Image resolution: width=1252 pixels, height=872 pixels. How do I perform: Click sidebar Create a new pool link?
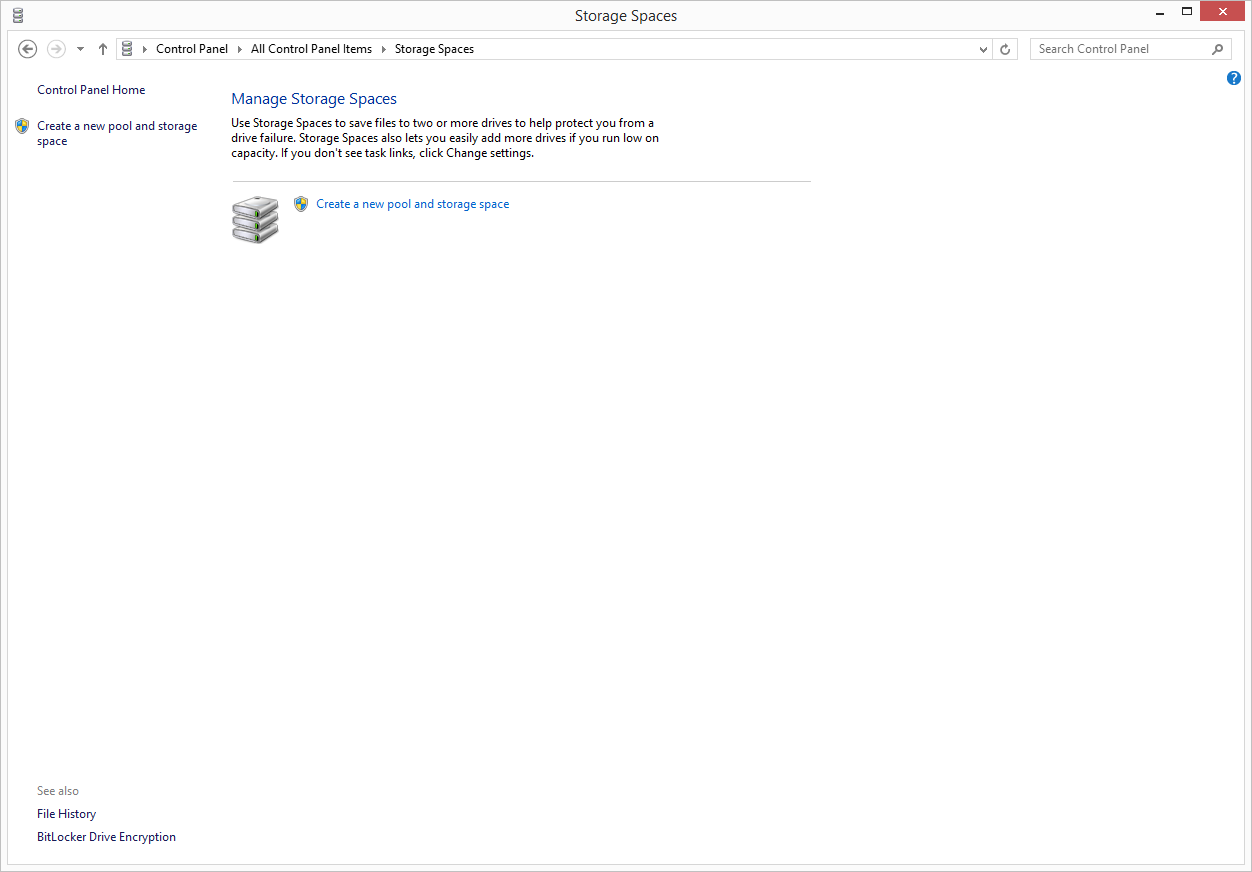tap(117, 134)
